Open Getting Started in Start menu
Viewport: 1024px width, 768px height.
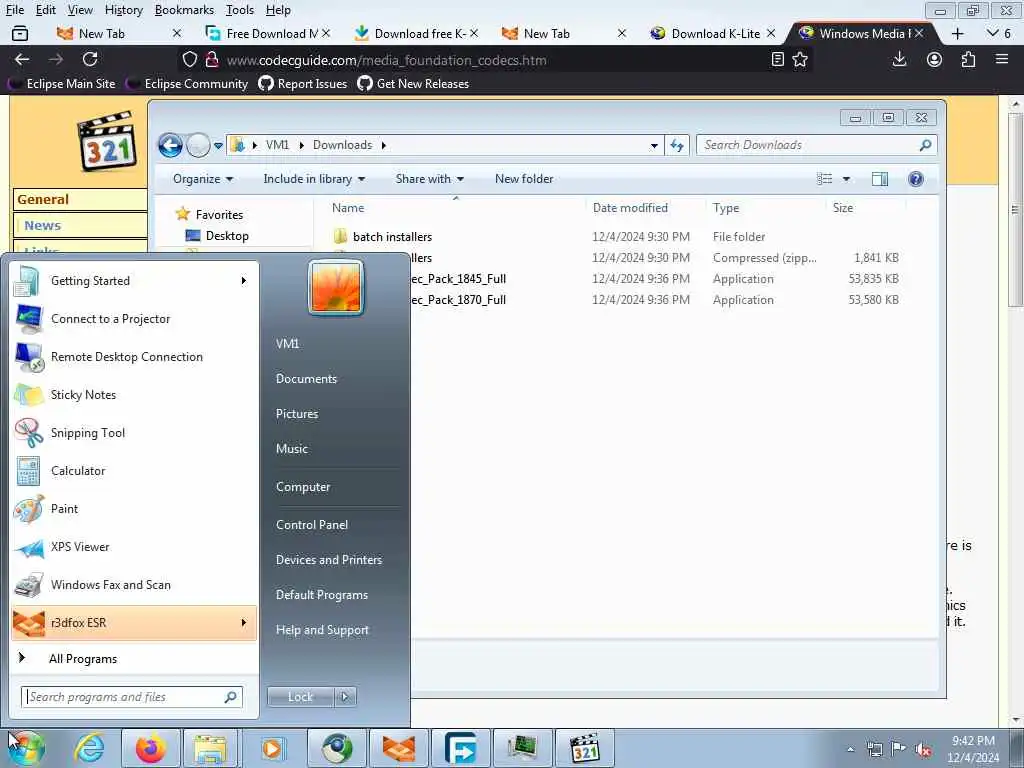tap(134, 281)
